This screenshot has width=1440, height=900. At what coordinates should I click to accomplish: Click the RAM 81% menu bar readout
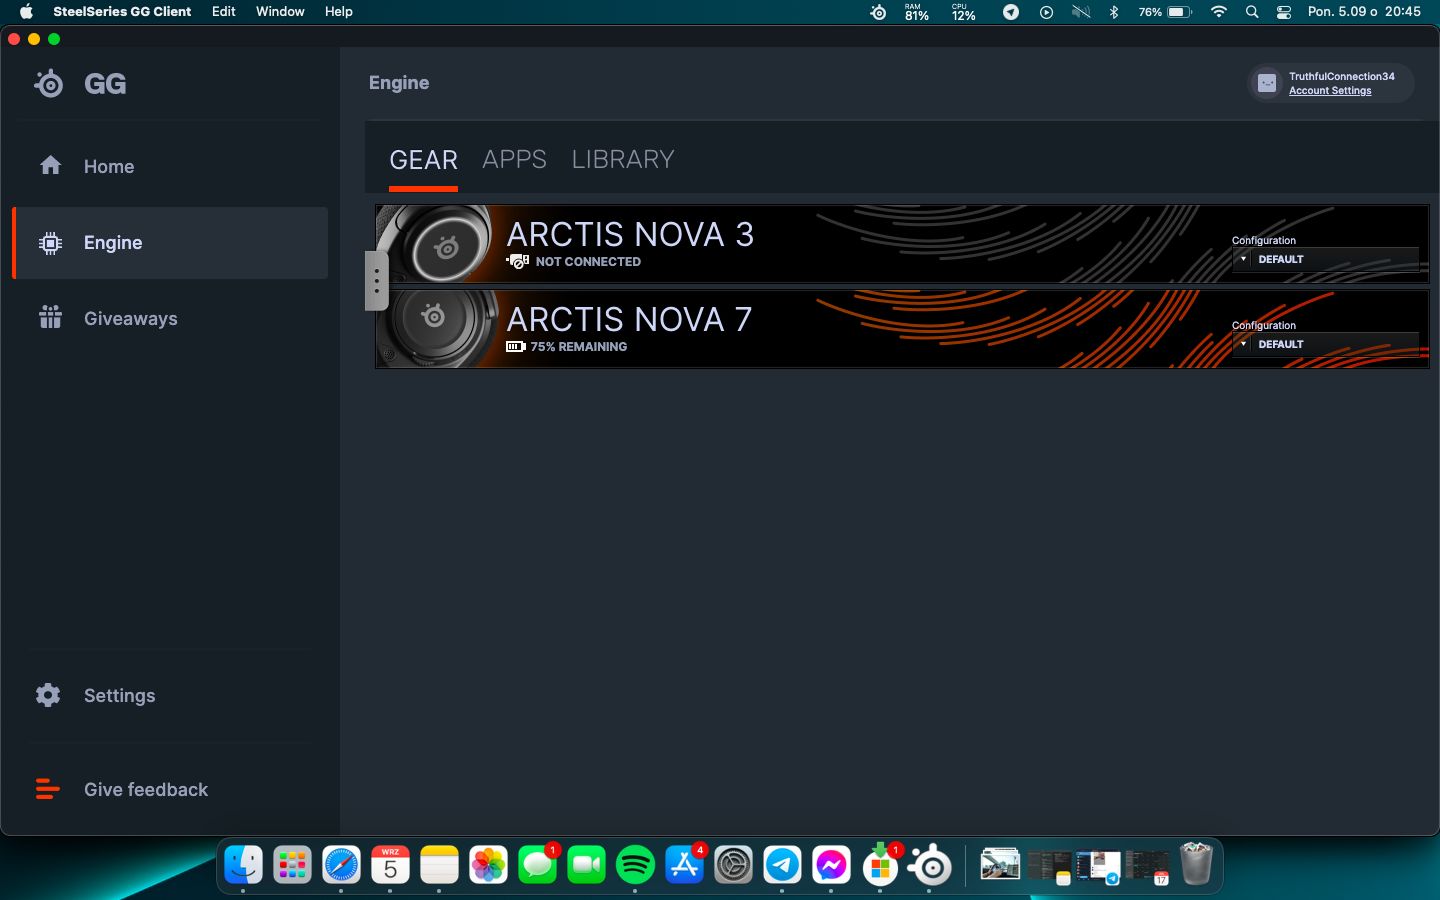click(917, 12)
